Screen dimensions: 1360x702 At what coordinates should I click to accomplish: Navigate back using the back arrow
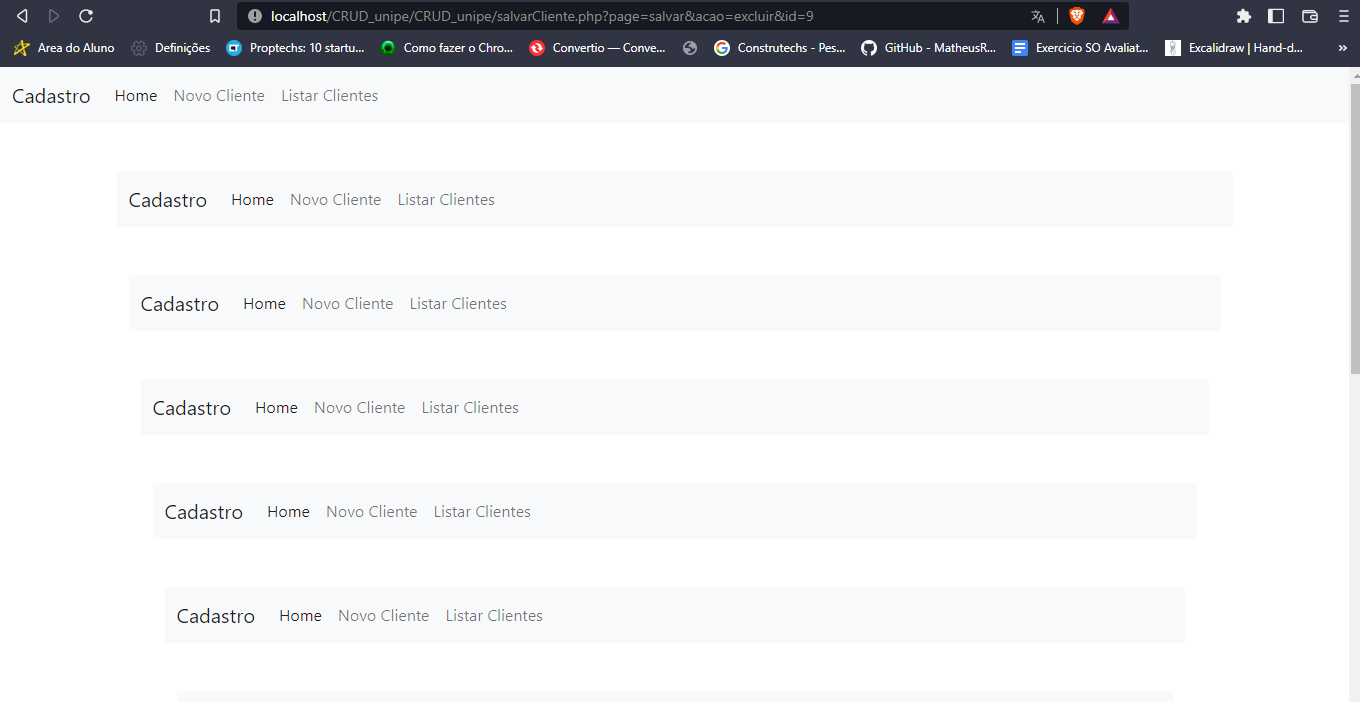[x=22, y=15]
